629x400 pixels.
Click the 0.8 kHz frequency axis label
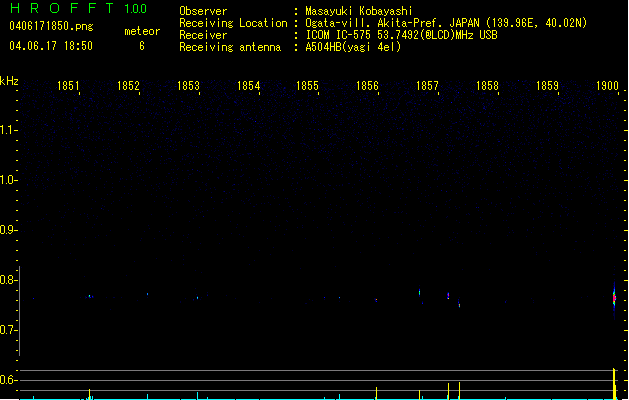click(x=8, y=280)
